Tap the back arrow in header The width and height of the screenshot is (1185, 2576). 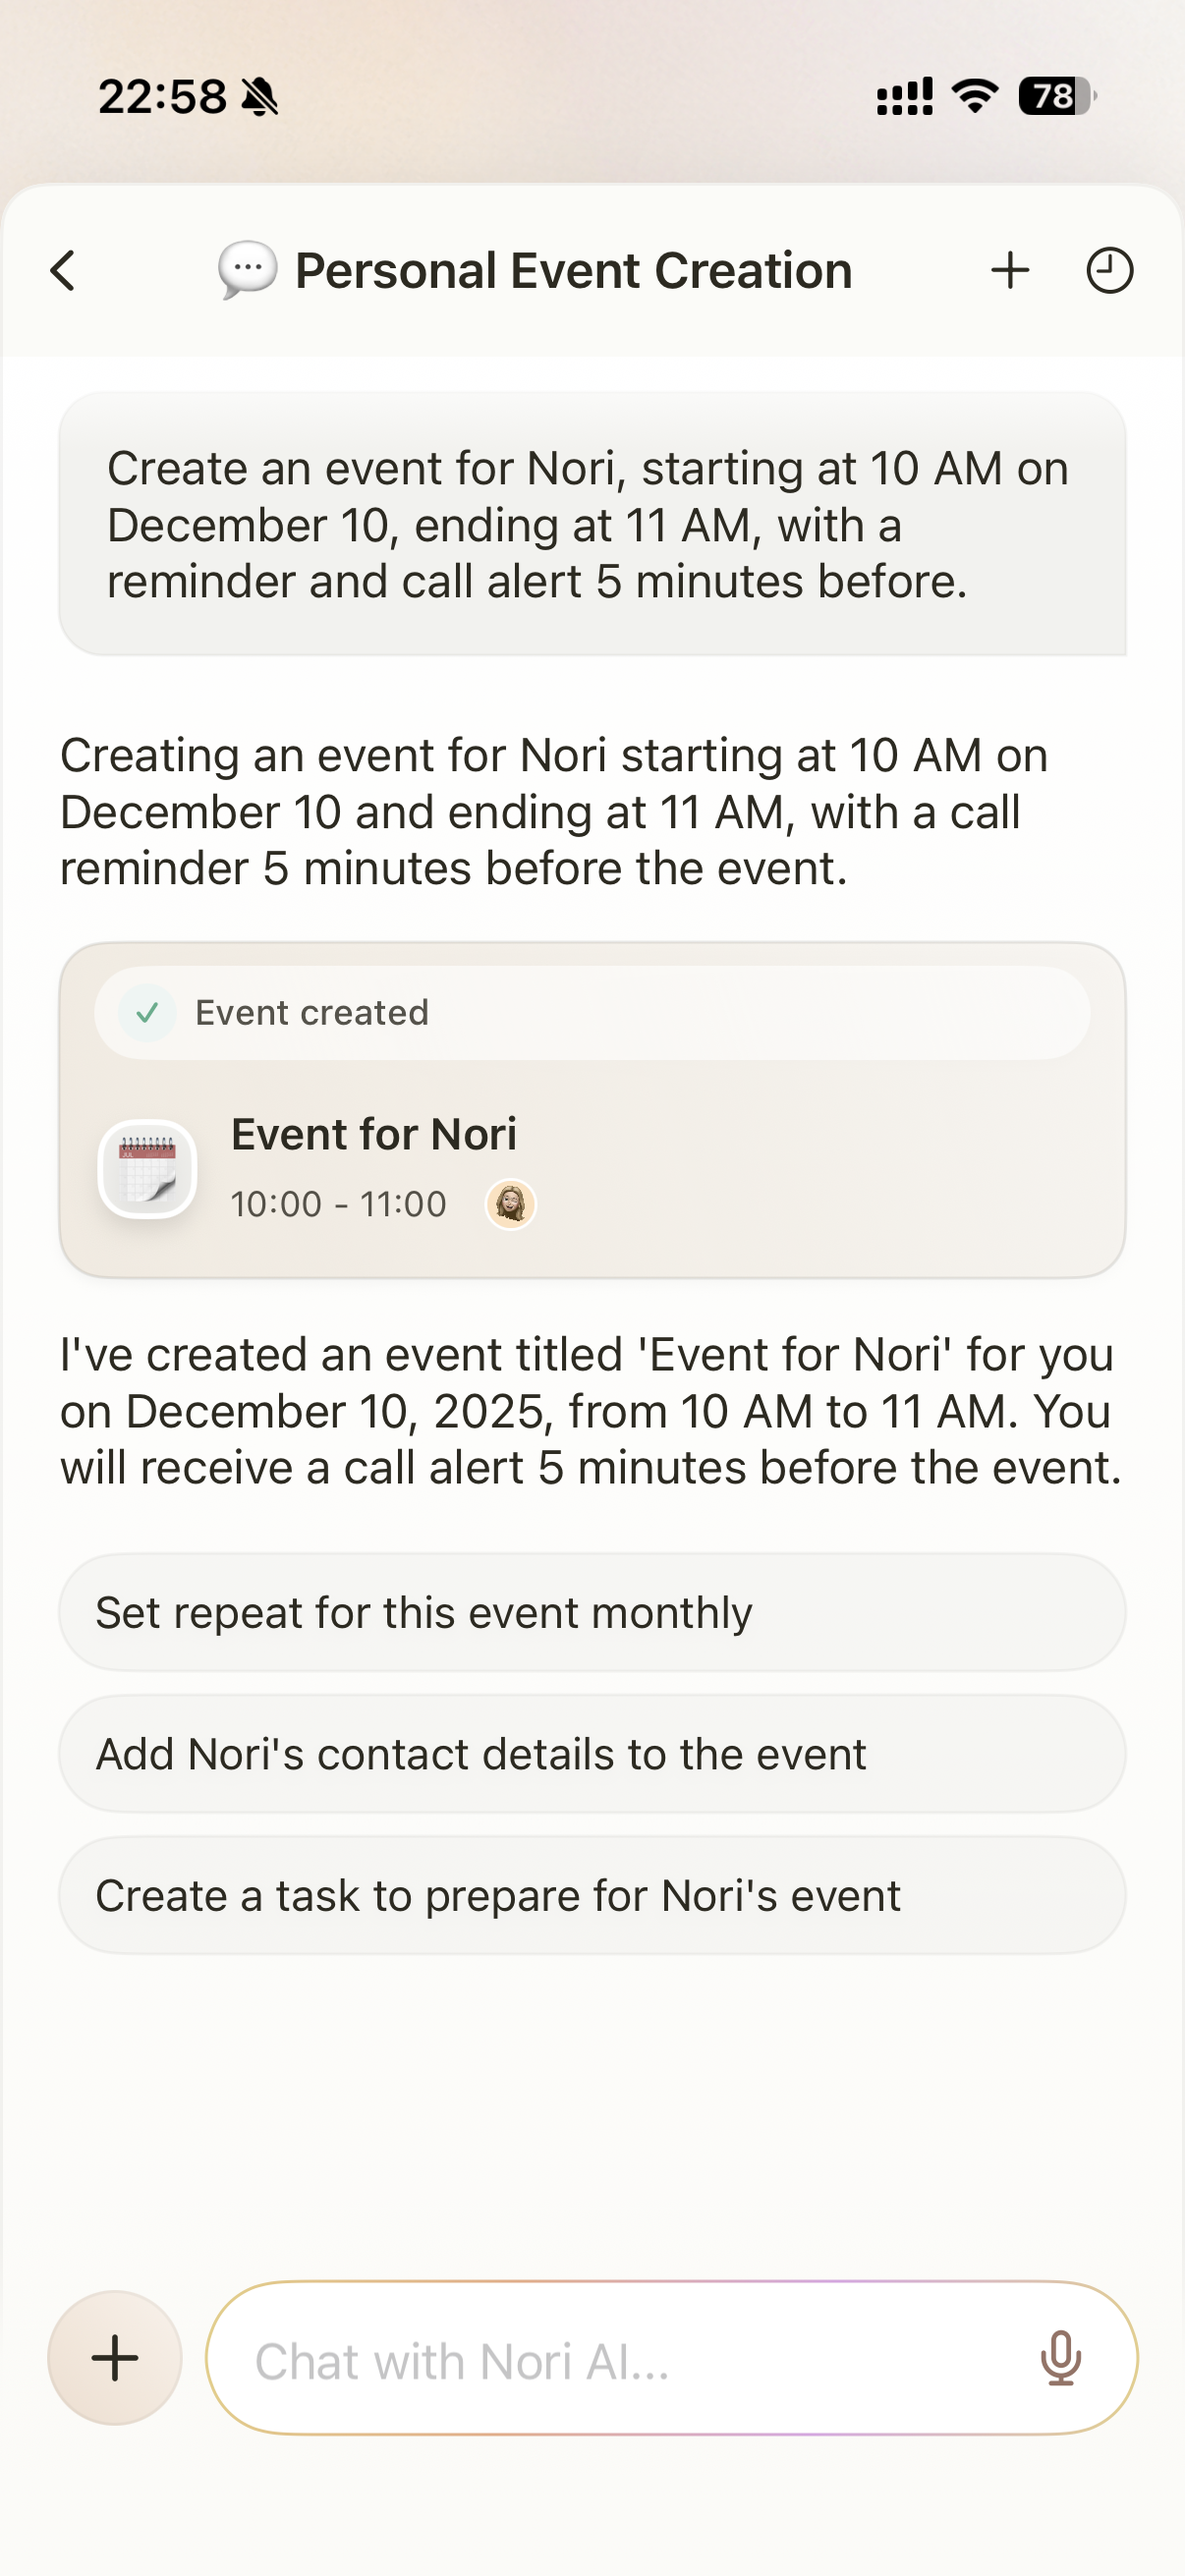pyautogui.click(x=63, y=270)
